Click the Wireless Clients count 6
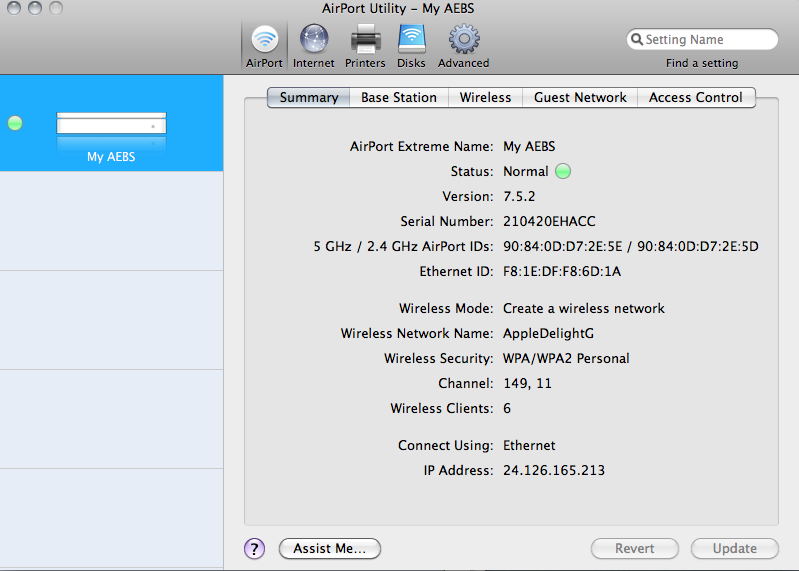The height and width of the screenshot is (571, 799). pyautogui.click(x=507, y=409)
